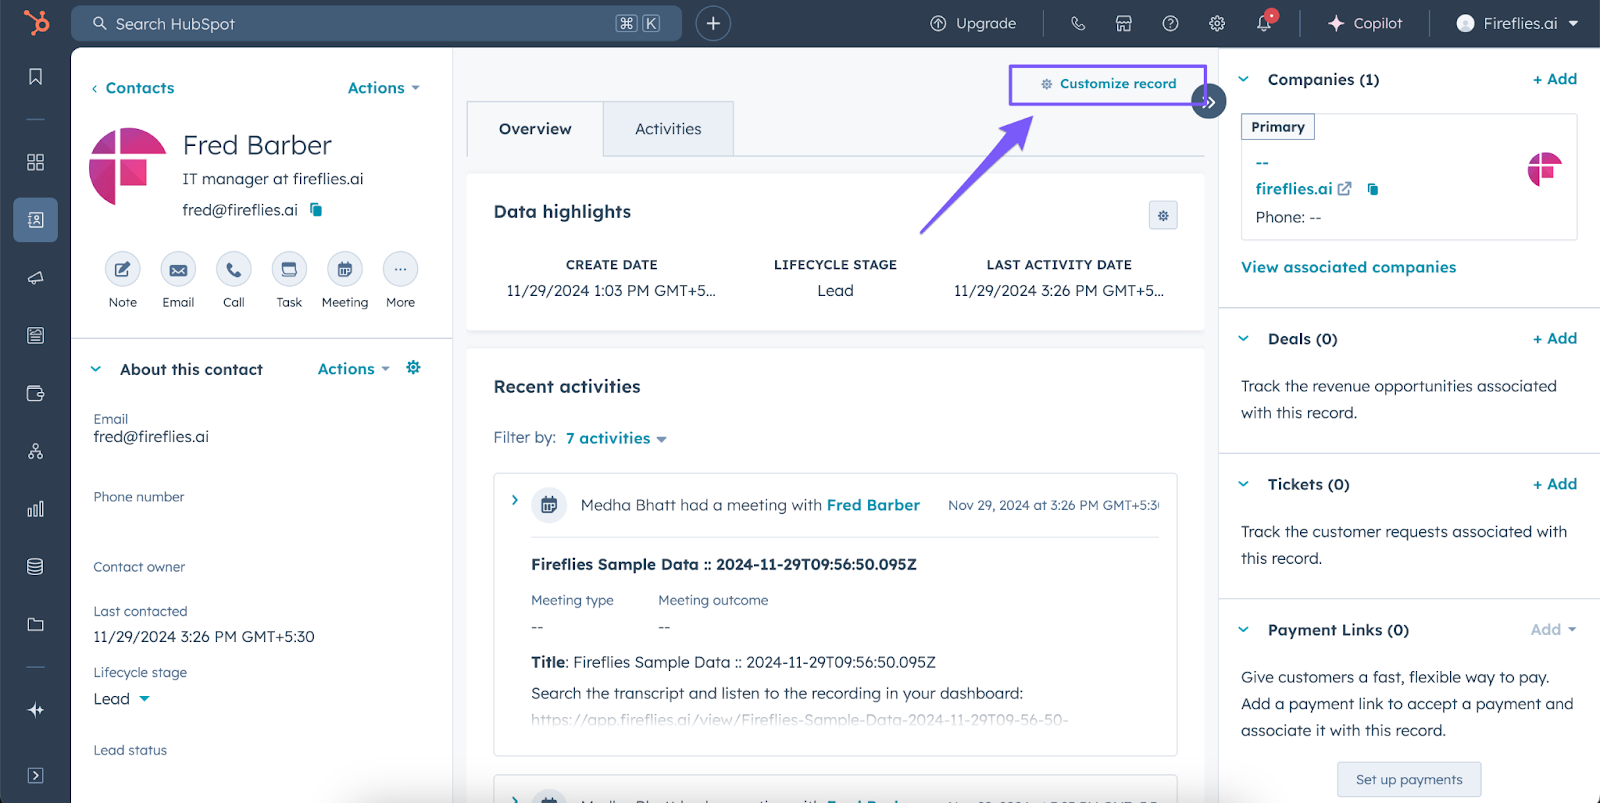This screenshot has height=803, width=1600.
Task: Collapse the Deals section
Action: pos(1244,339)
